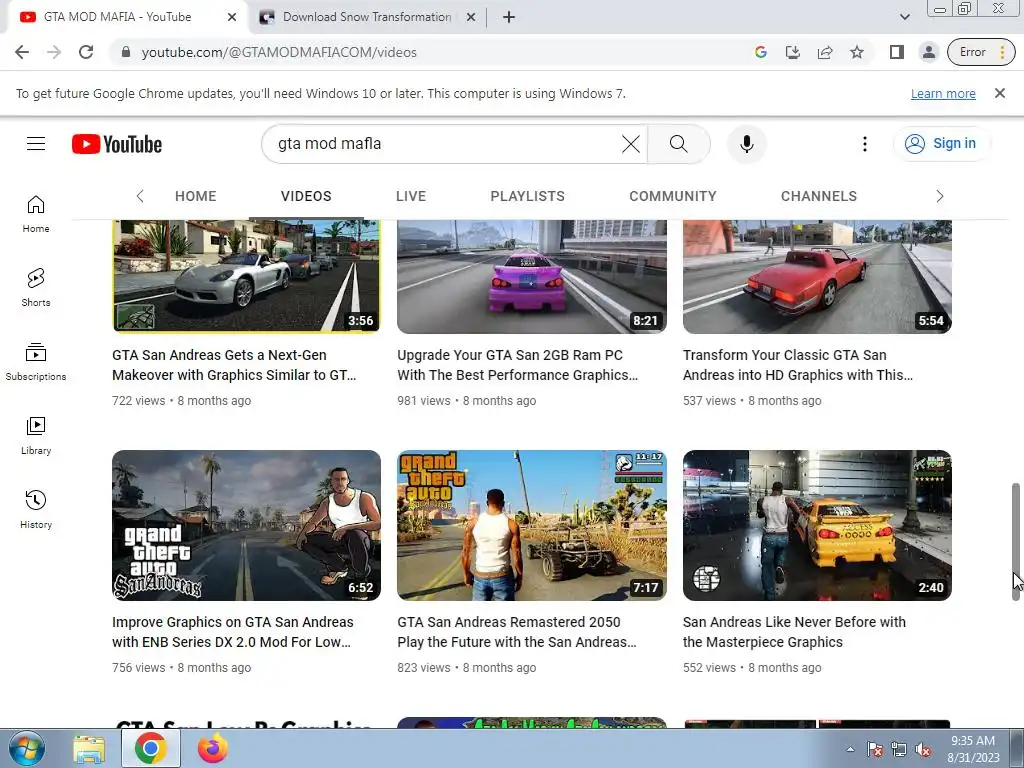1024x768 pixels.
Task: Click the Chrome Error update button
Action: tap(981, 52)
